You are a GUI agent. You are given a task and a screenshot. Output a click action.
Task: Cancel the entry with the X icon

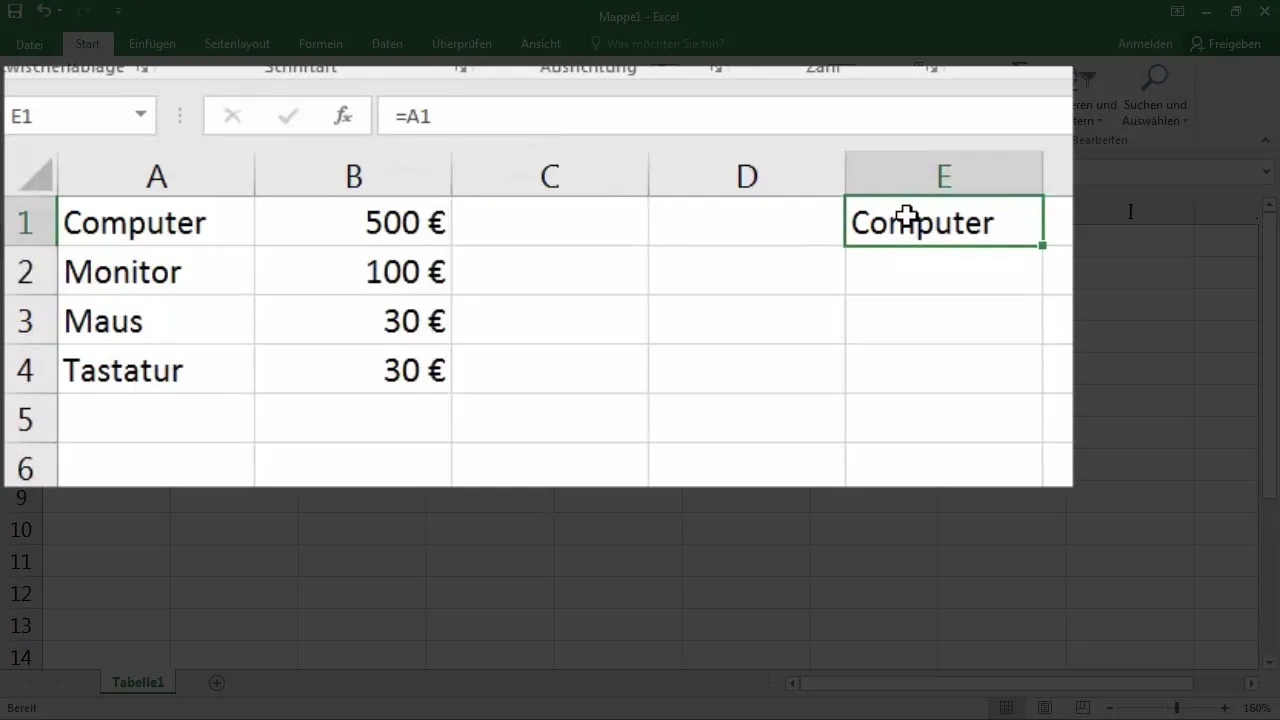pos(232,116)
